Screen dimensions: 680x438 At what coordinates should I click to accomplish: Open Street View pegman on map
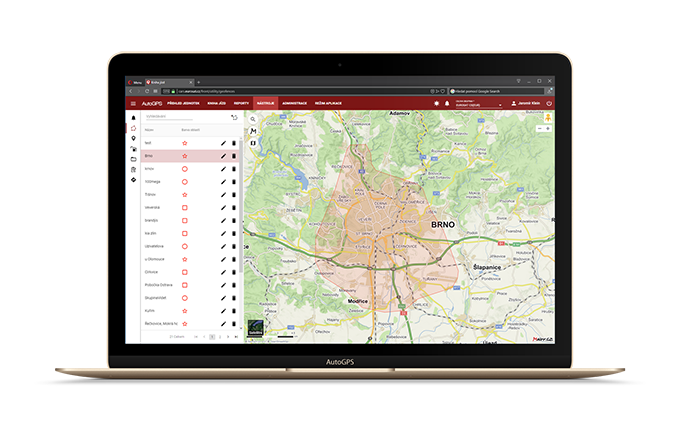[x=548, y=118]
